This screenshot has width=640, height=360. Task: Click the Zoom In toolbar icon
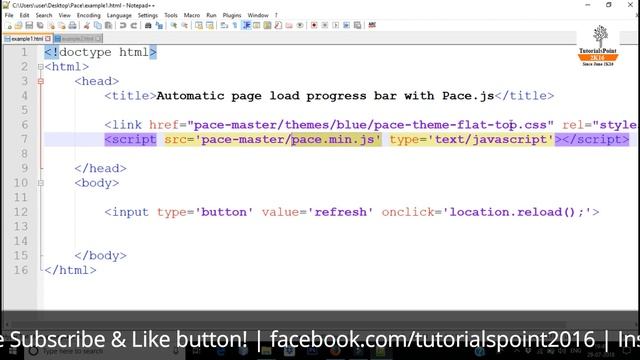(173, 25)
